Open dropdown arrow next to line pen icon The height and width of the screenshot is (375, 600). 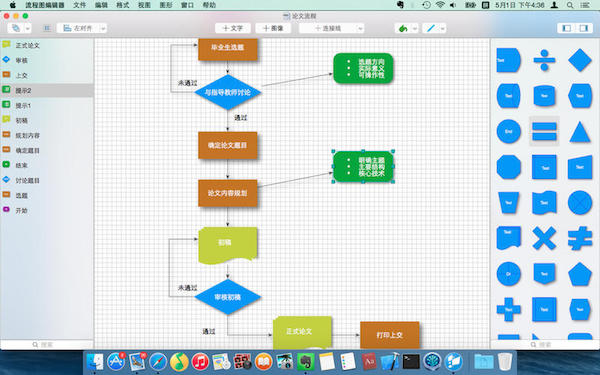point(443,28)
